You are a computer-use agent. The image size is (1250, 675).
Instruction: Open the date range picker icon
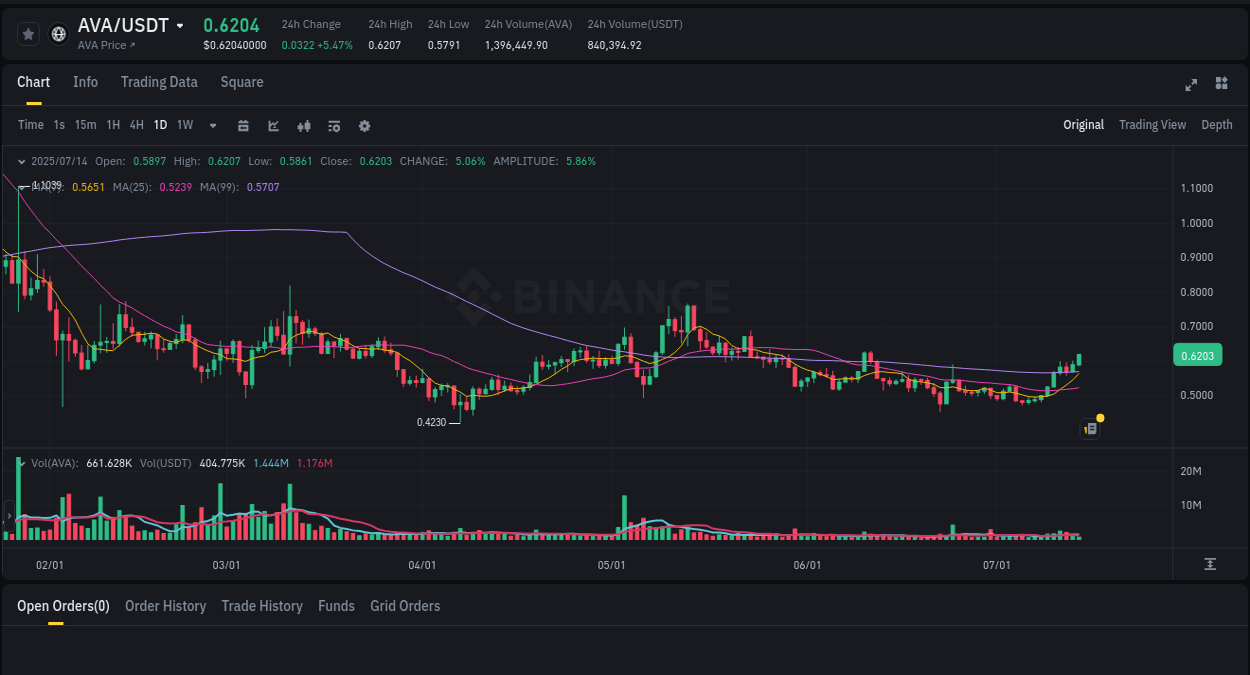tap(243, 125)
